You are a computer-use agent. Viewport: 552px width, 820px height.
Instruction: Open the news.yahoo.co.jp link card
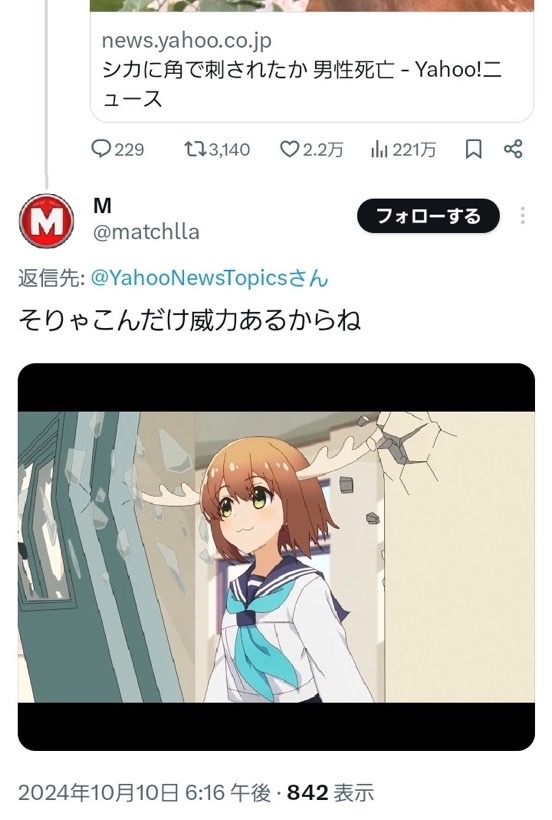click(312, 68)
